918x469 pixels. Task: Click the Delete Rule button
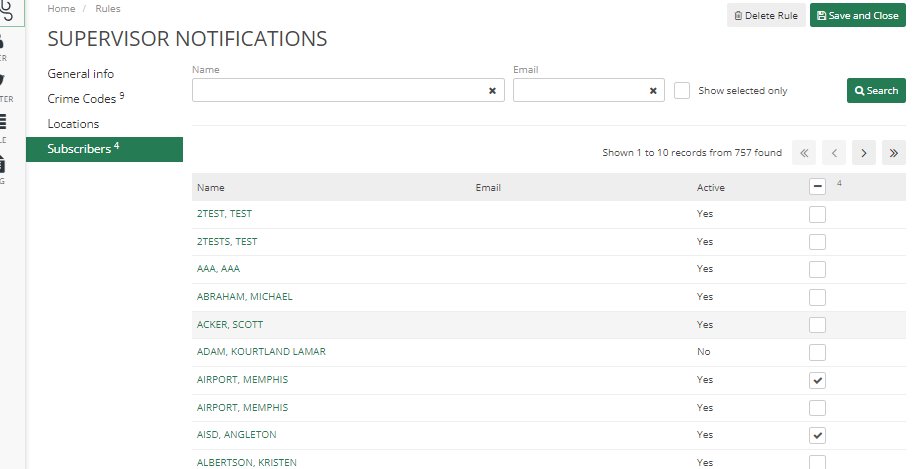click(x=766, y=15)
